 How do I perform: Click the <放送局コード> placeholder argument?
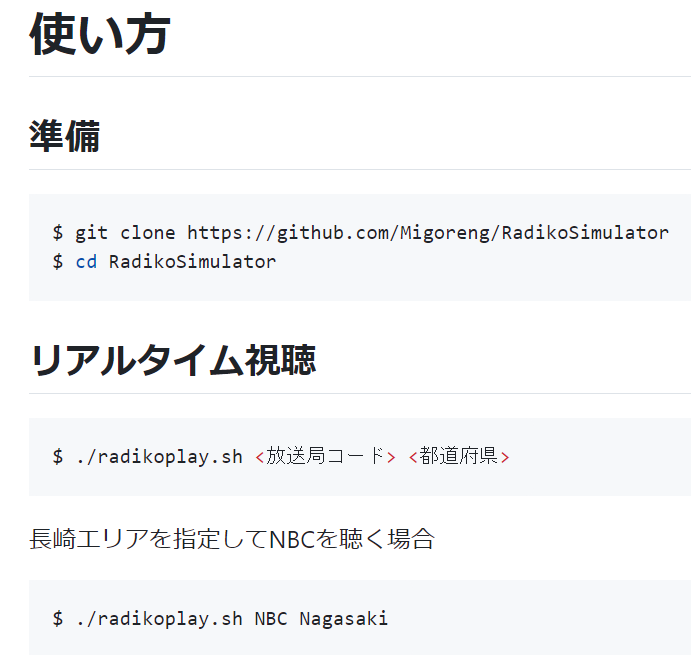click(325, 456)
